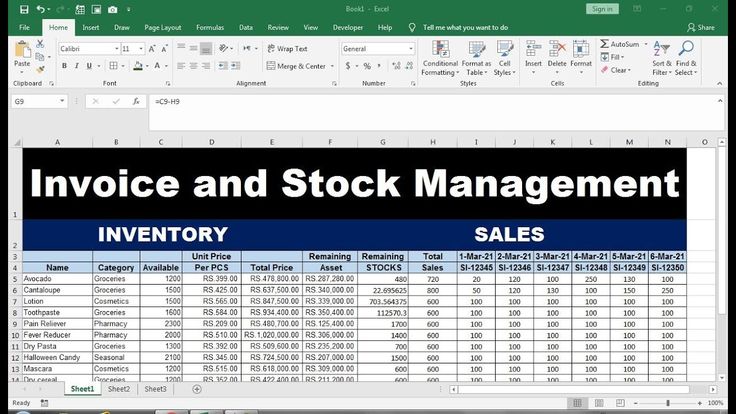Screen dimensions: 736x414
Task: Apply accounting dollar format
Action: pos(348,66)
